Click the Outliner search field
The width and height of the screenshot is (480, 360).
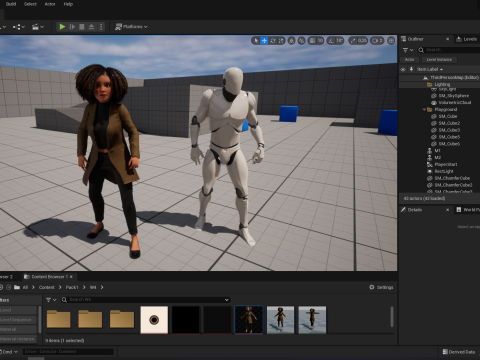click(450, 50)
